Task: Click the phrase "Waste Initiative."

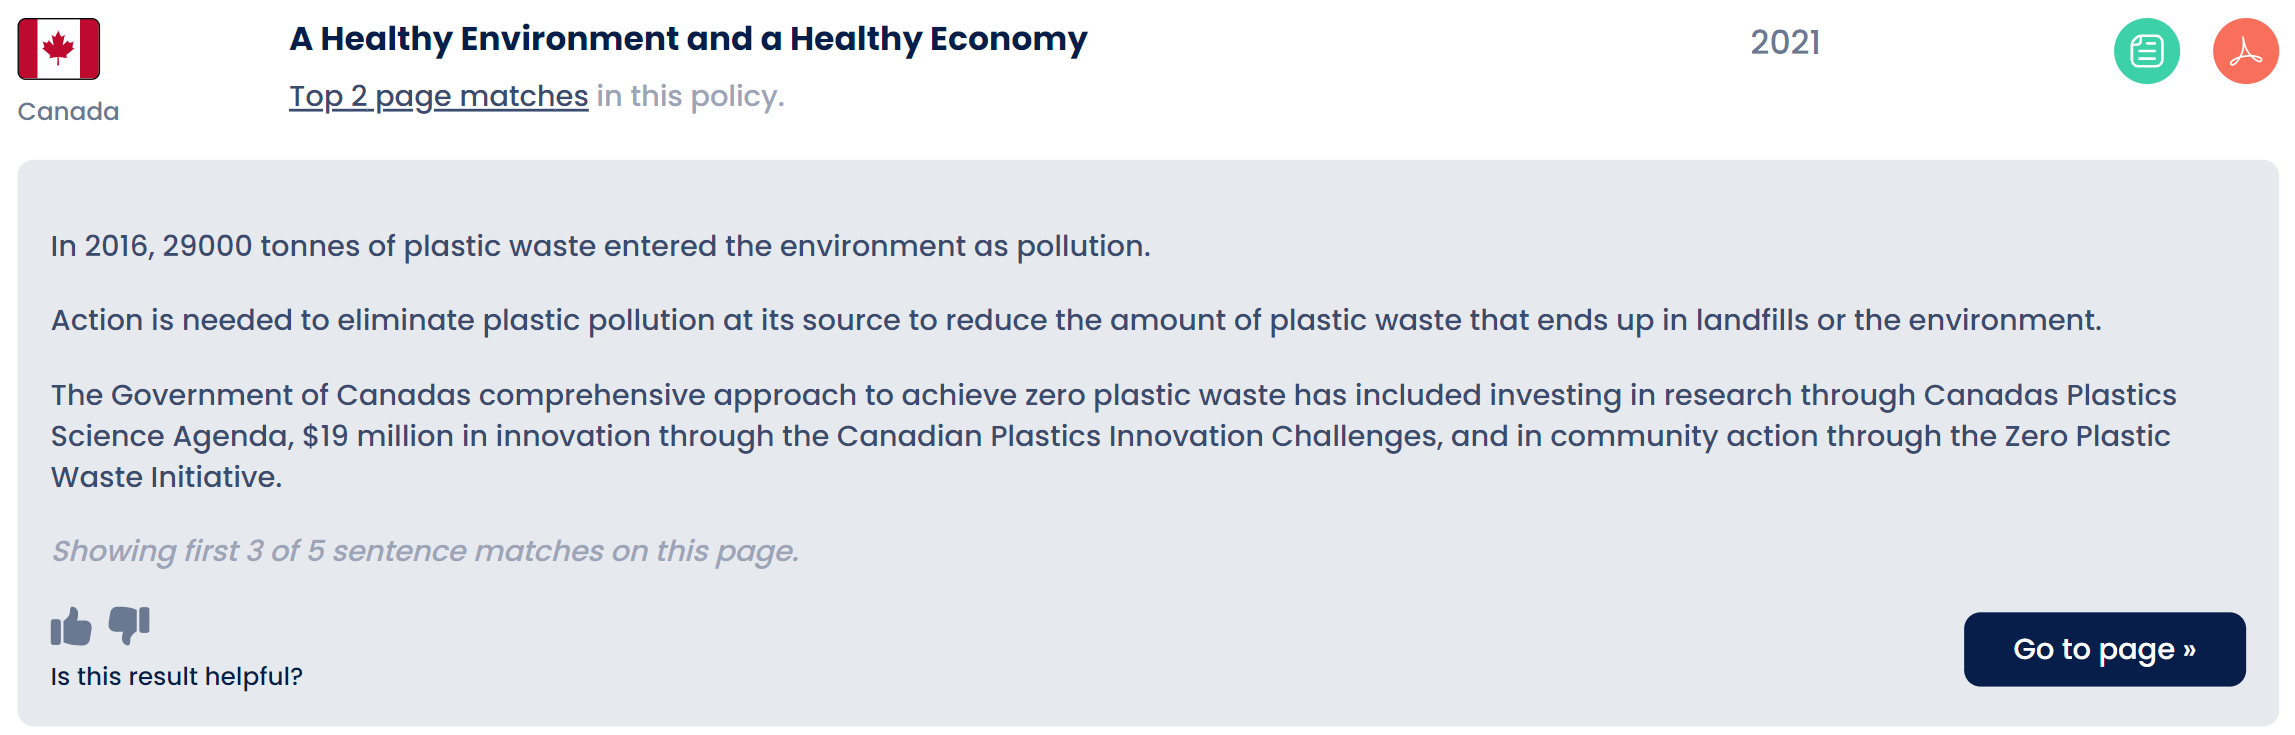Action: click(166, 477)
